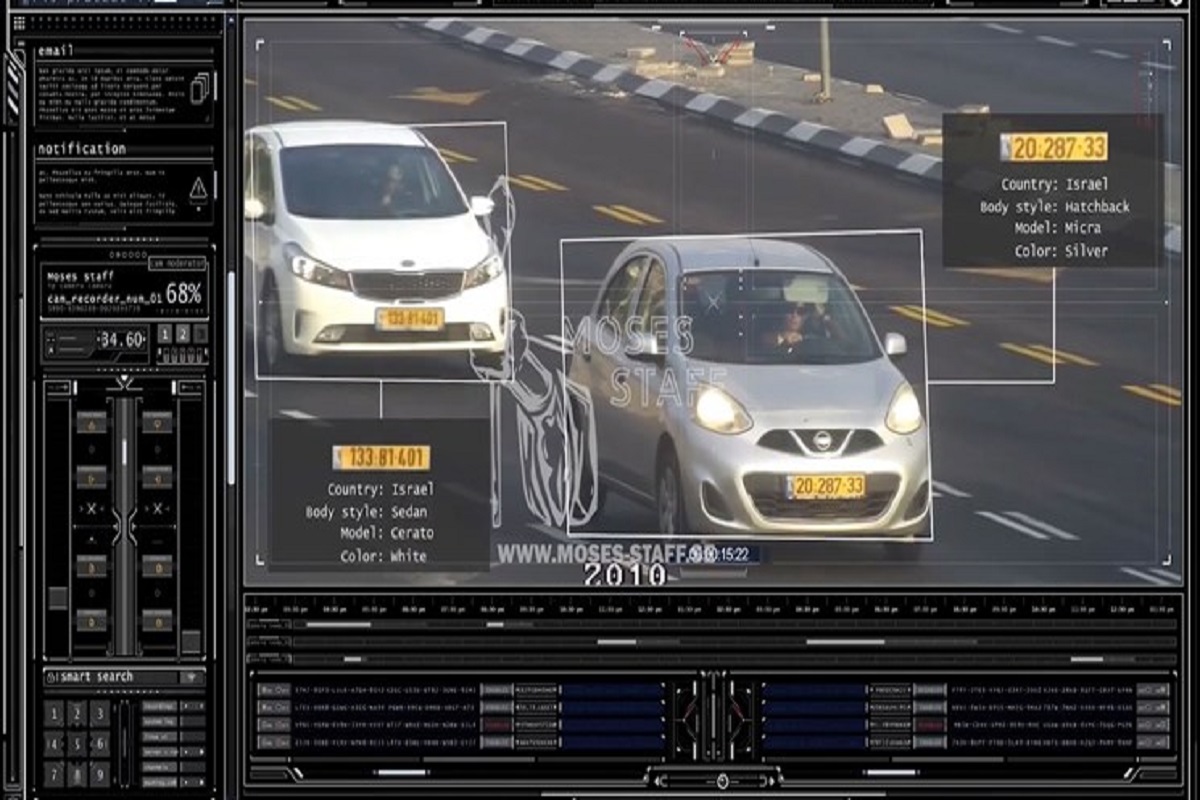This screenshot has height=800, width=1200.
Task: Click the 68% recorder level readout
Action: click(184, 294)
